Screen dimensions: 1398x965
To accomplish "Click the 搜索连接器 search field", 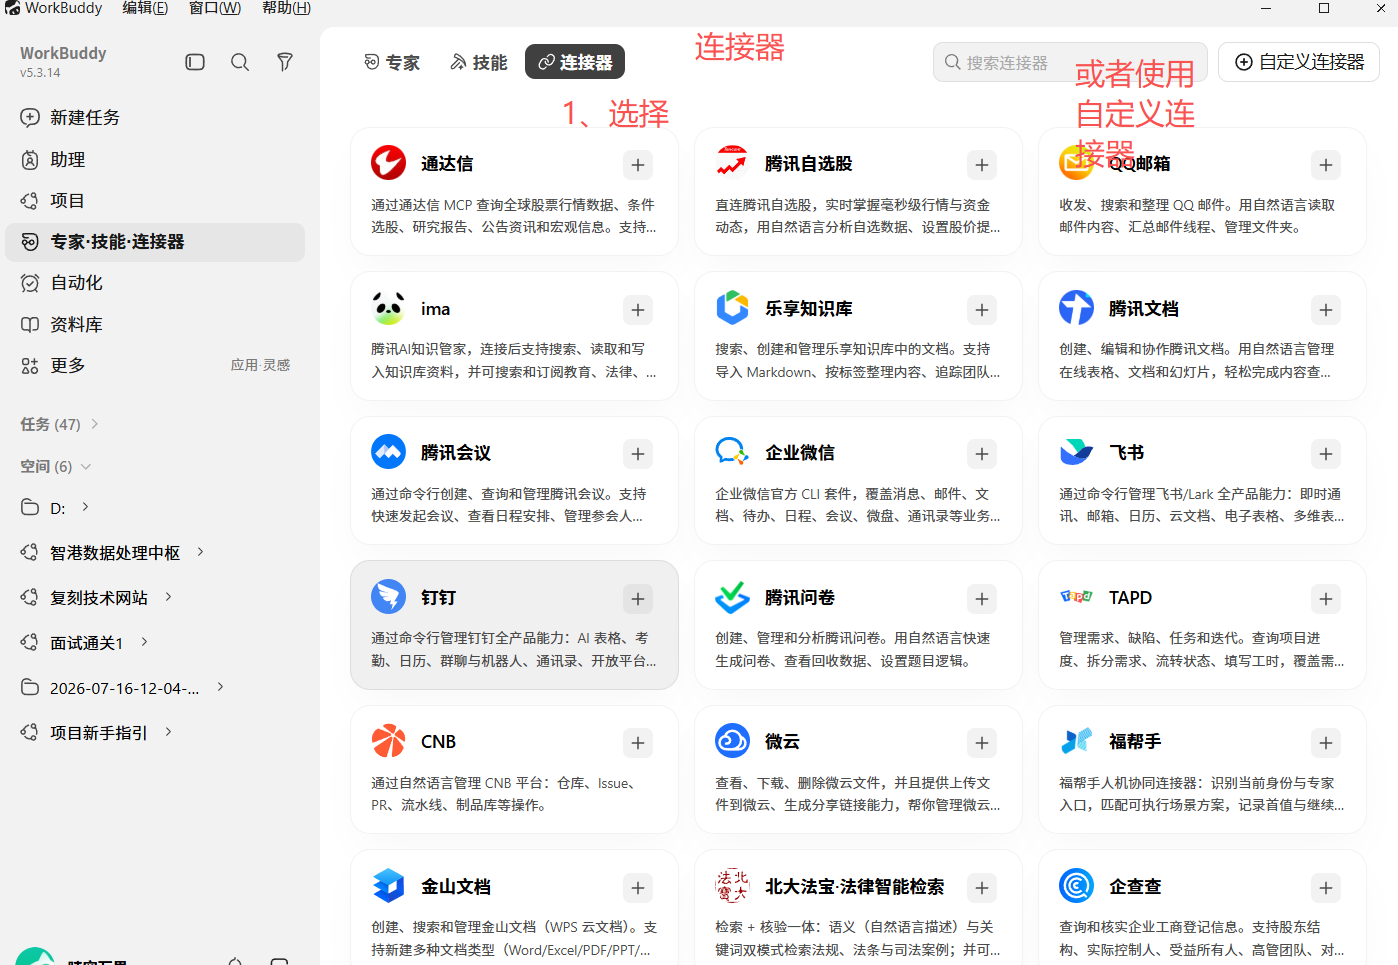I will (x=1070, y=62).
